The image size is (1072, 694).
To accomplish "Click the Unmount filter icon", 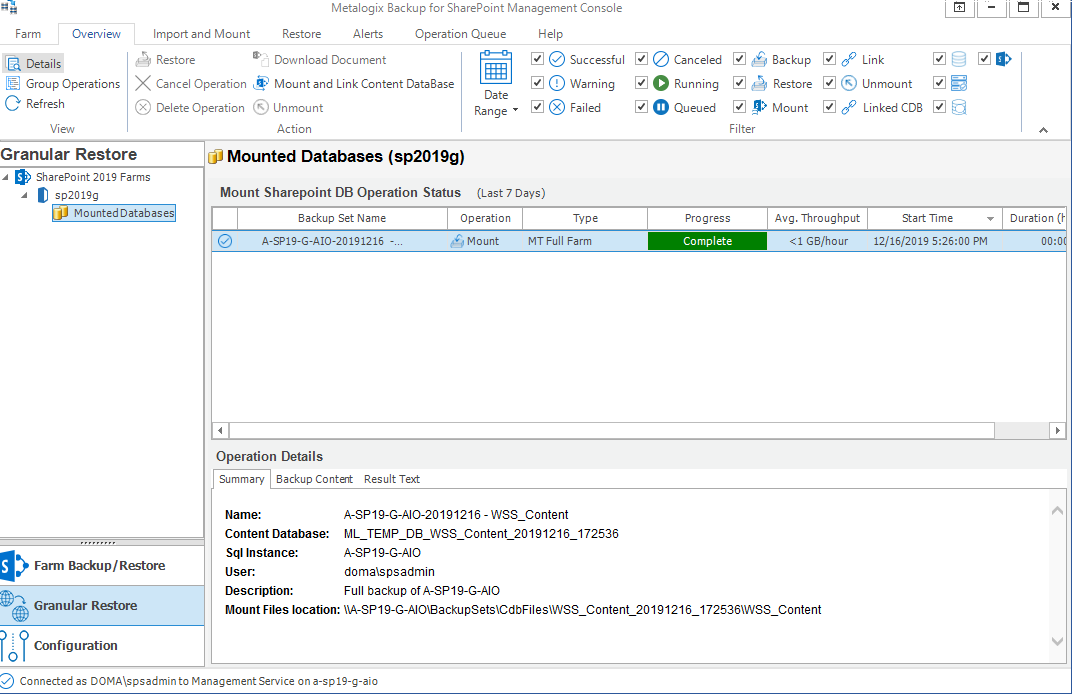I will tap(849, 83).
